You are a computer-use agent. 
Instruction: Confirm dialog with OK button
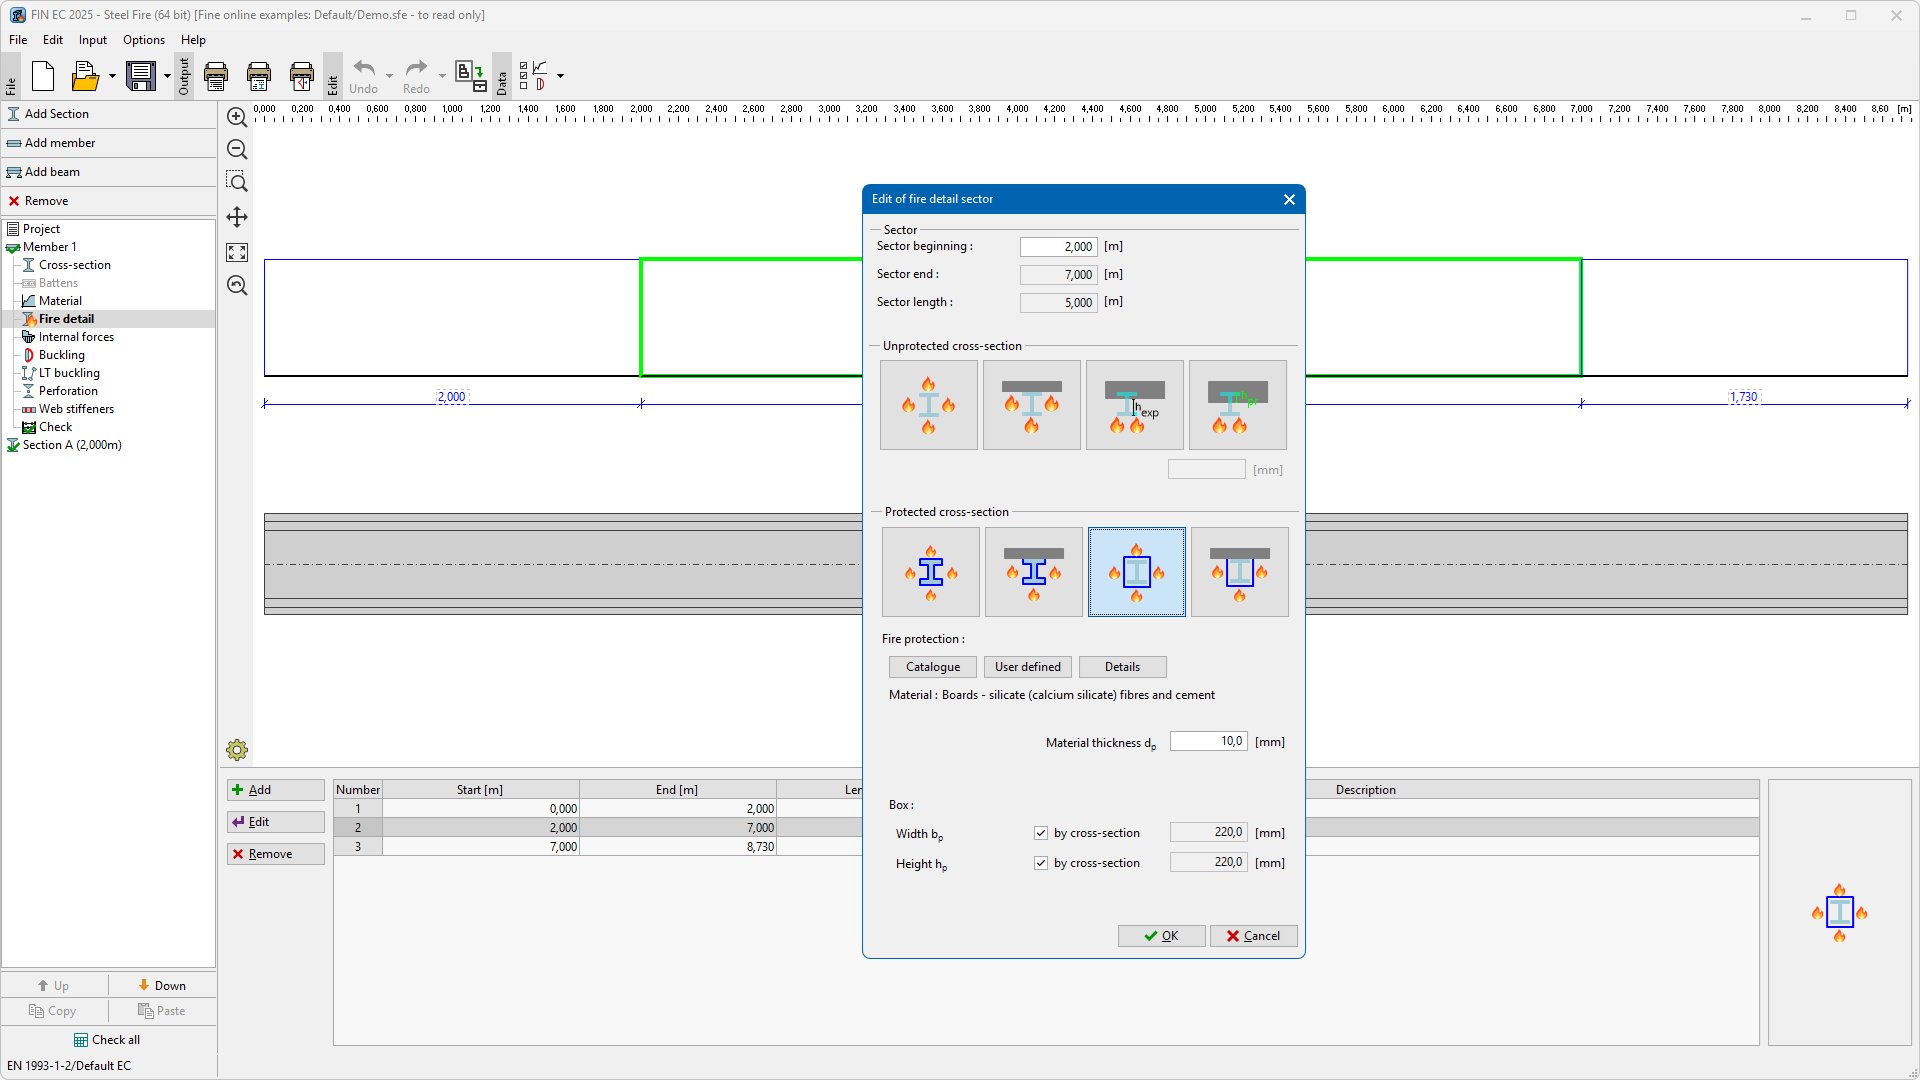(1161, 936)
